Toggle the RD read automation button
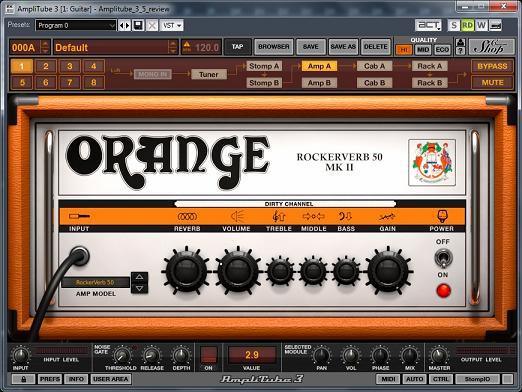The width and height of the screenshot is (522, 392). pos(467,25)
